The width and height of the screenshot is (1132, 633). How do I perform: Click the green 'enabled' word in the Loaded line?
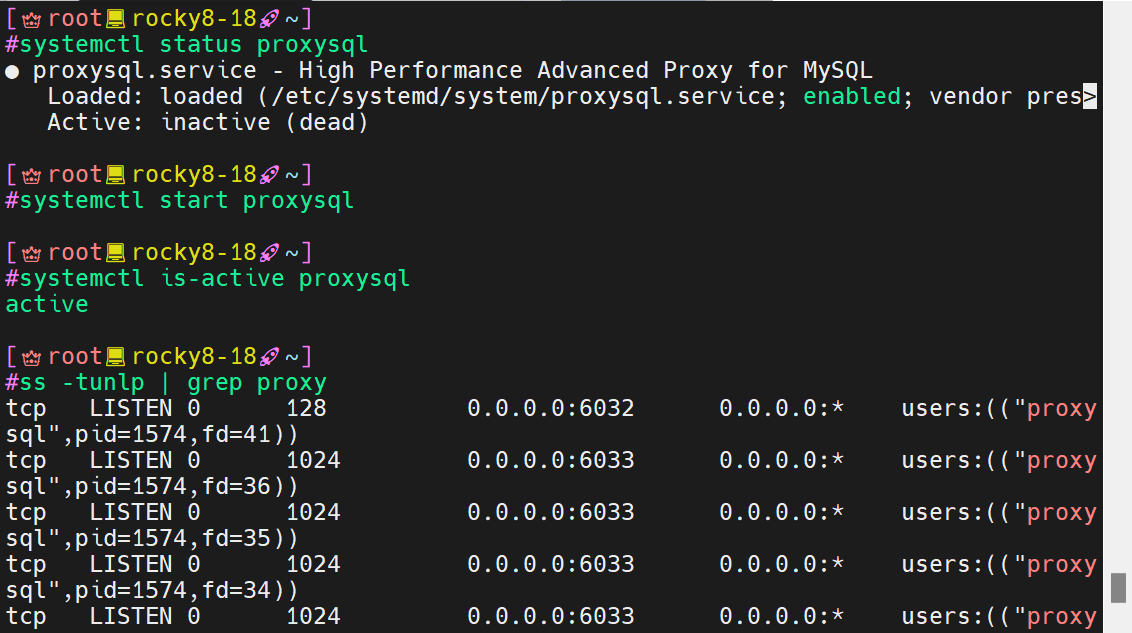tap(852, 96)
